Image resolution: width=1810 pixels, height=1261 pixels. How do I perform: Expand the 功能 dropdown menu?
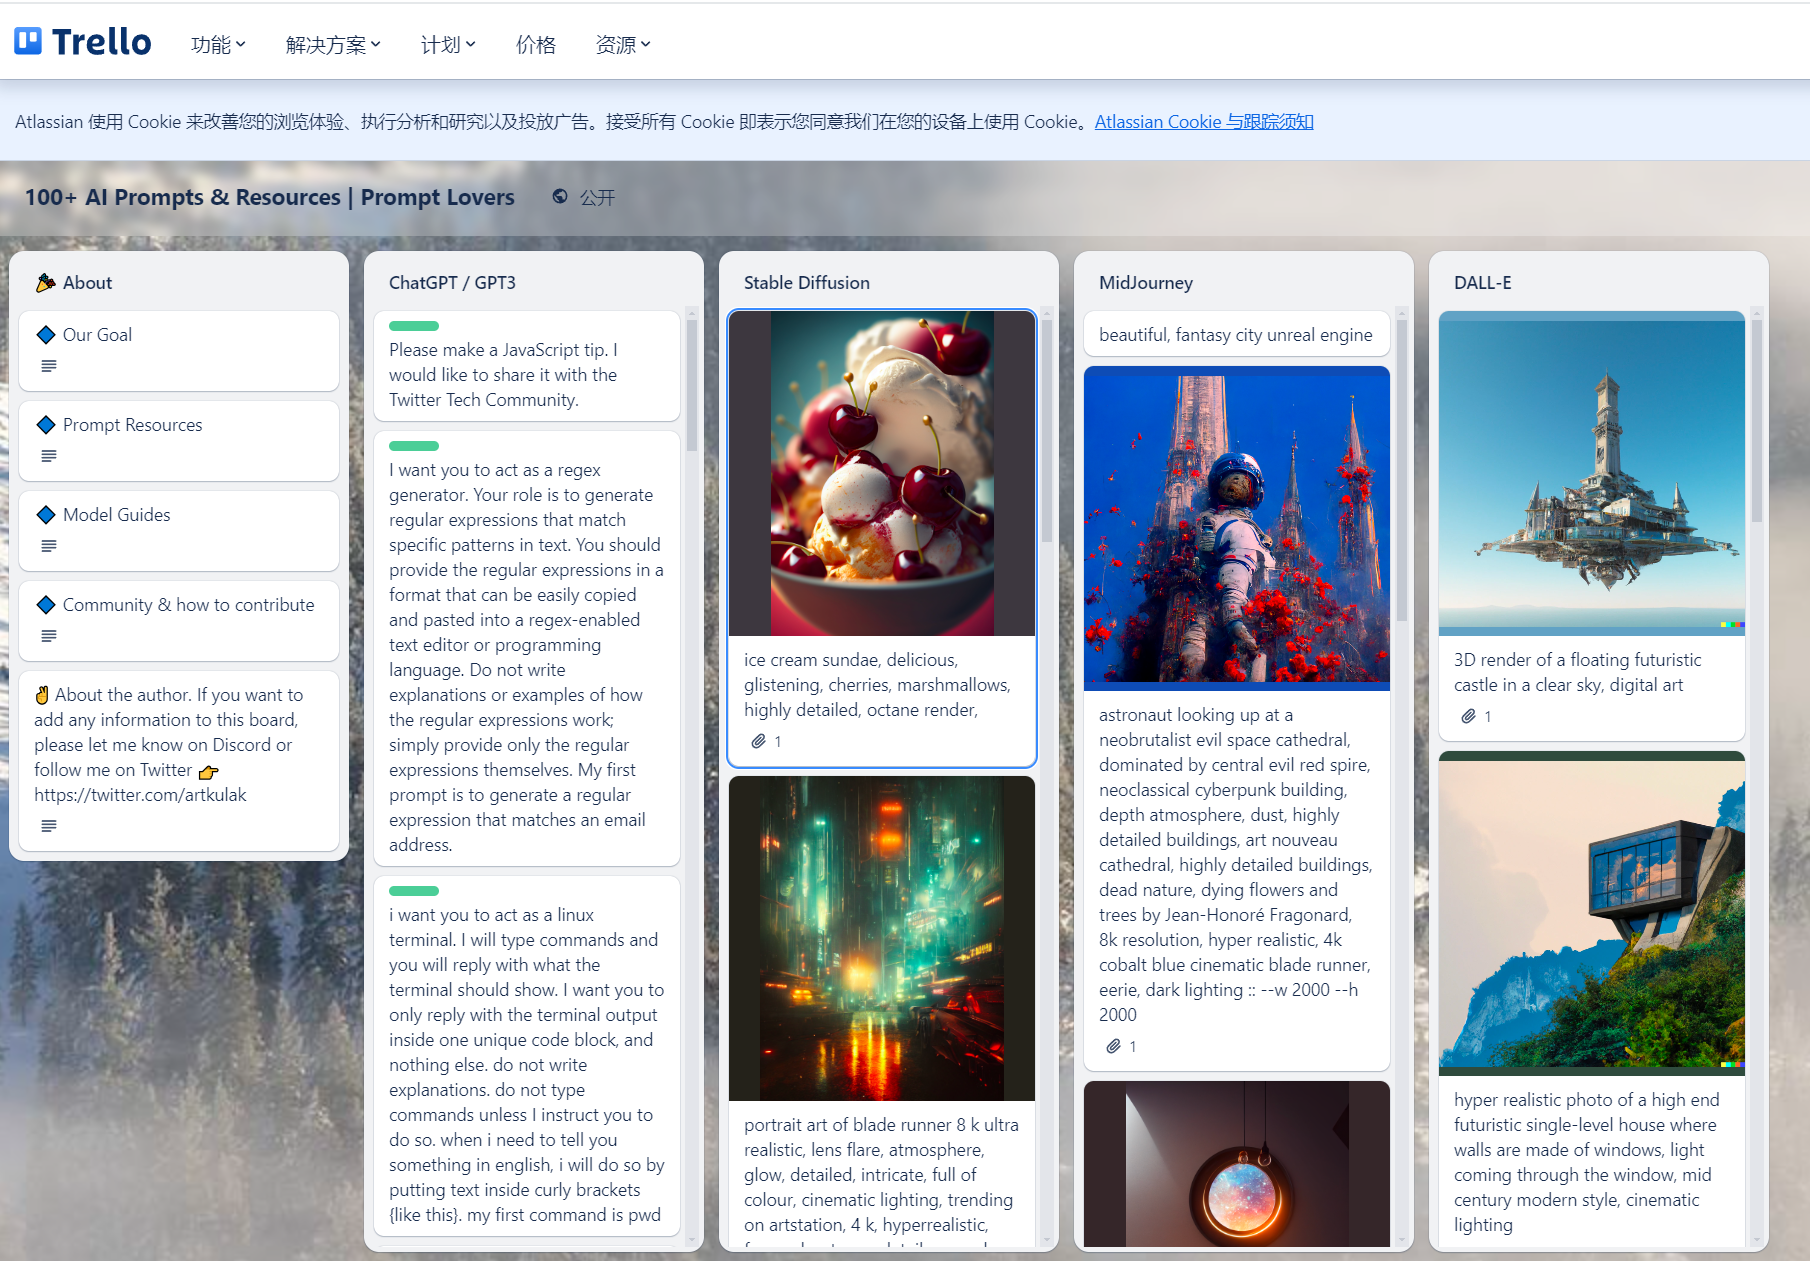(218, 44)
